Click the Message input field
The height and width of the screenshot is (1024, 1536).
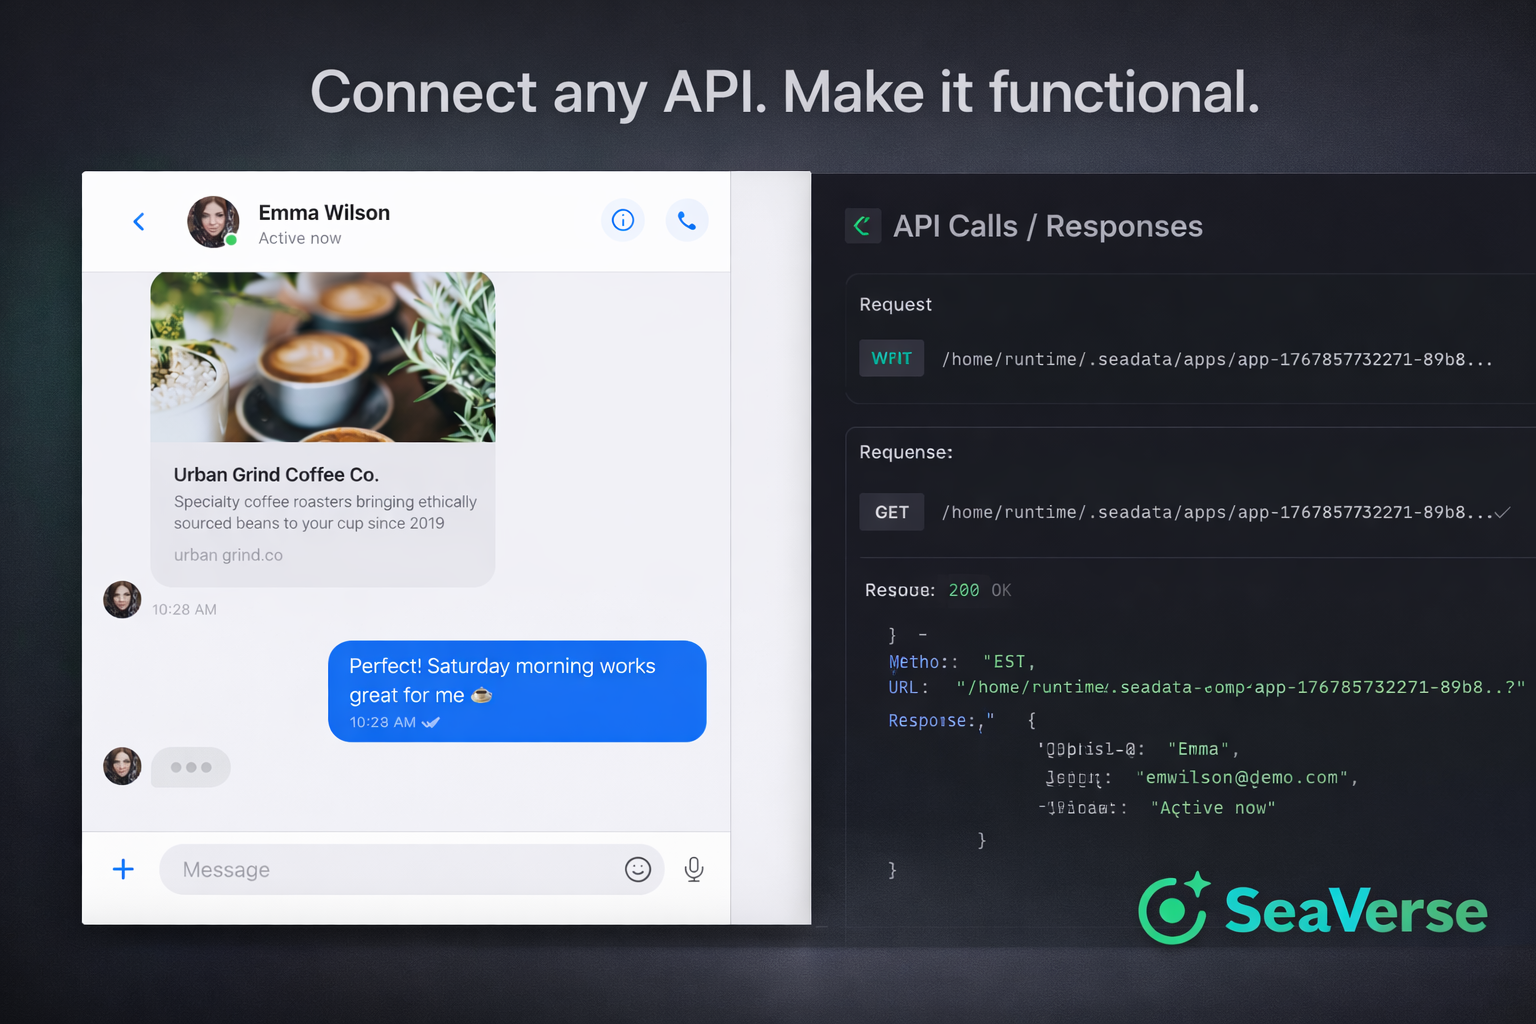pos(390,869)
